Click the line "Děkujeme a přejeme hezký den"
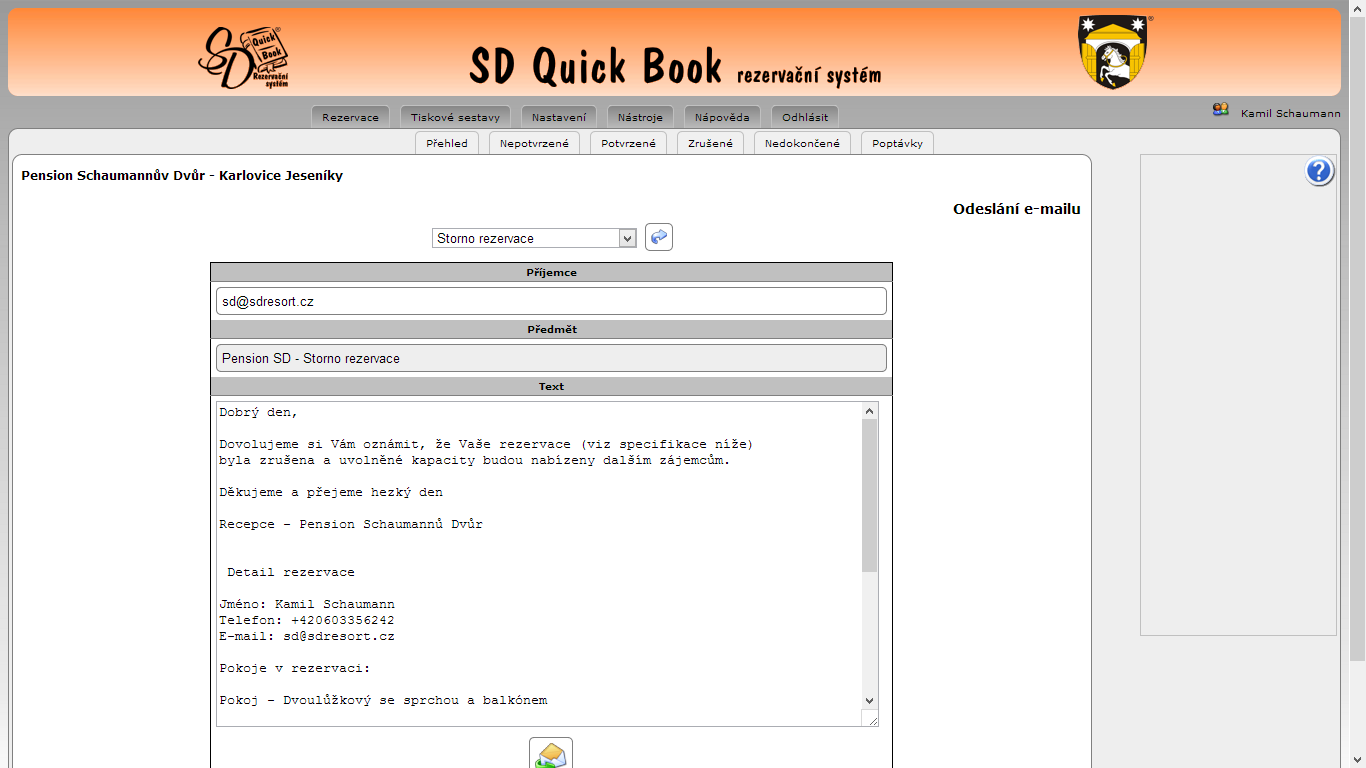Image resolution: width=1366 pixels, height=768 pixels. coord(331,492)
